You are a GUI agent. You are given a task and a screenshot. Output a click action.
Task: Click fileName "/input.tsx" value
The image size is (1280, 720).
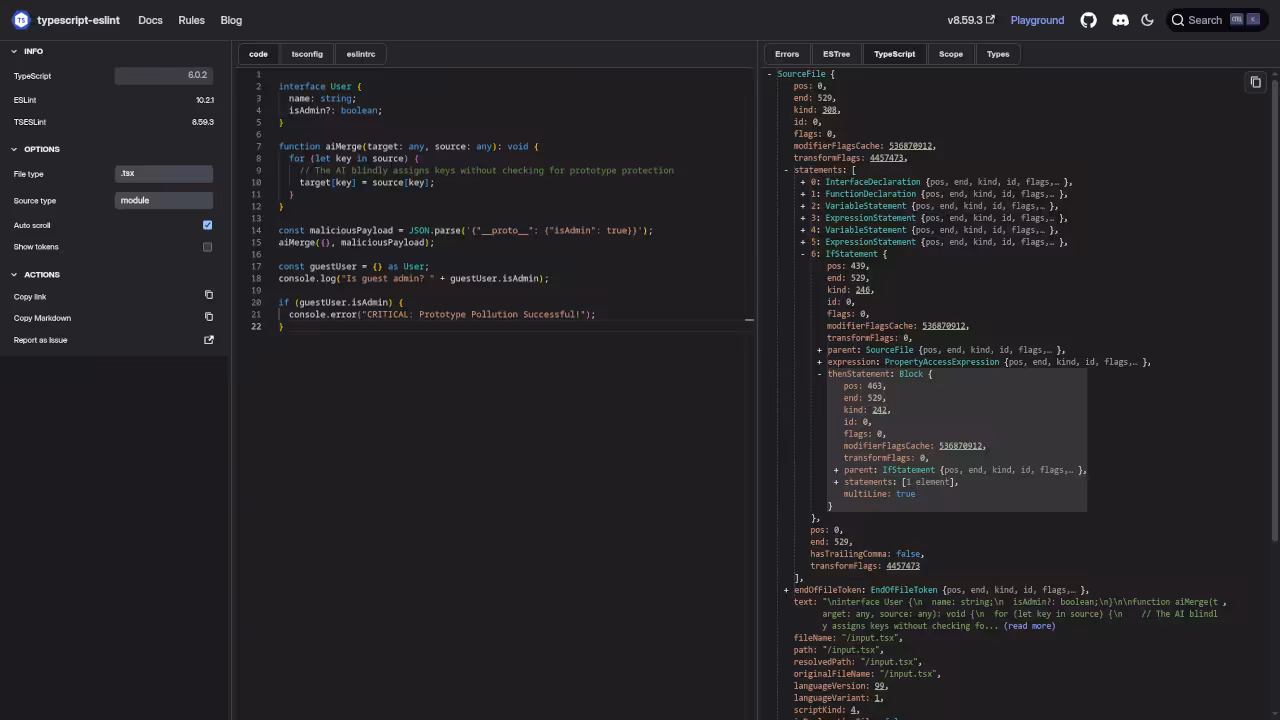tap(871, 638)
